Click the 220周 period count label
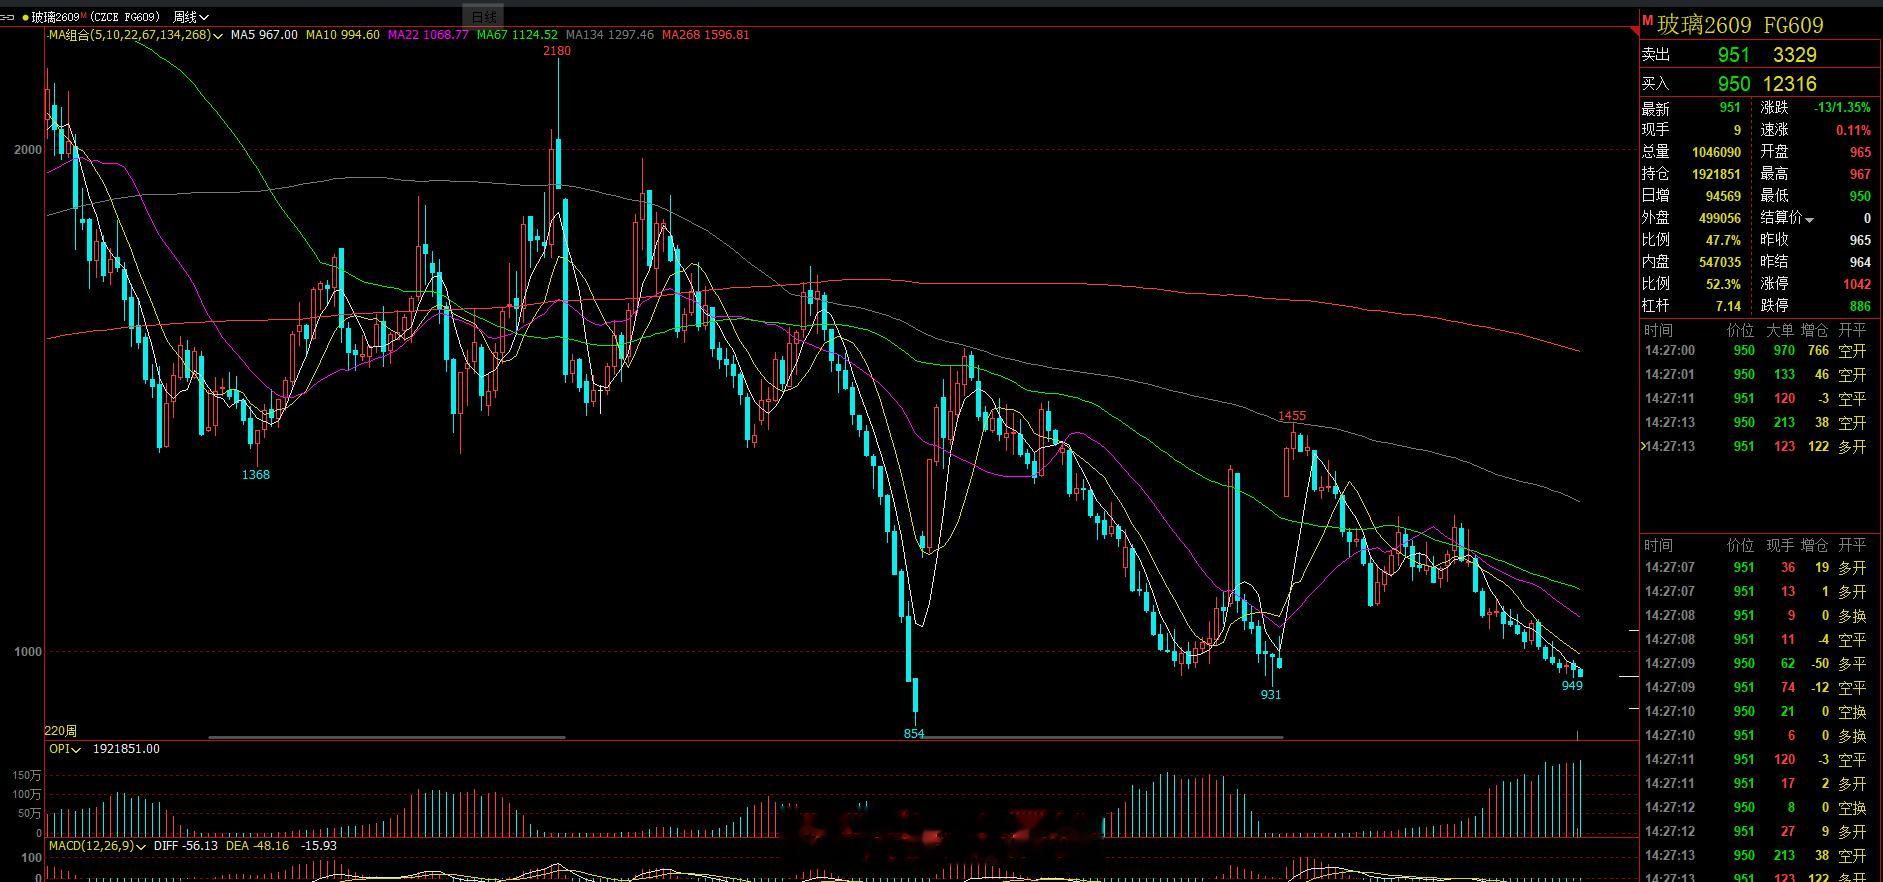 [61, 732]
